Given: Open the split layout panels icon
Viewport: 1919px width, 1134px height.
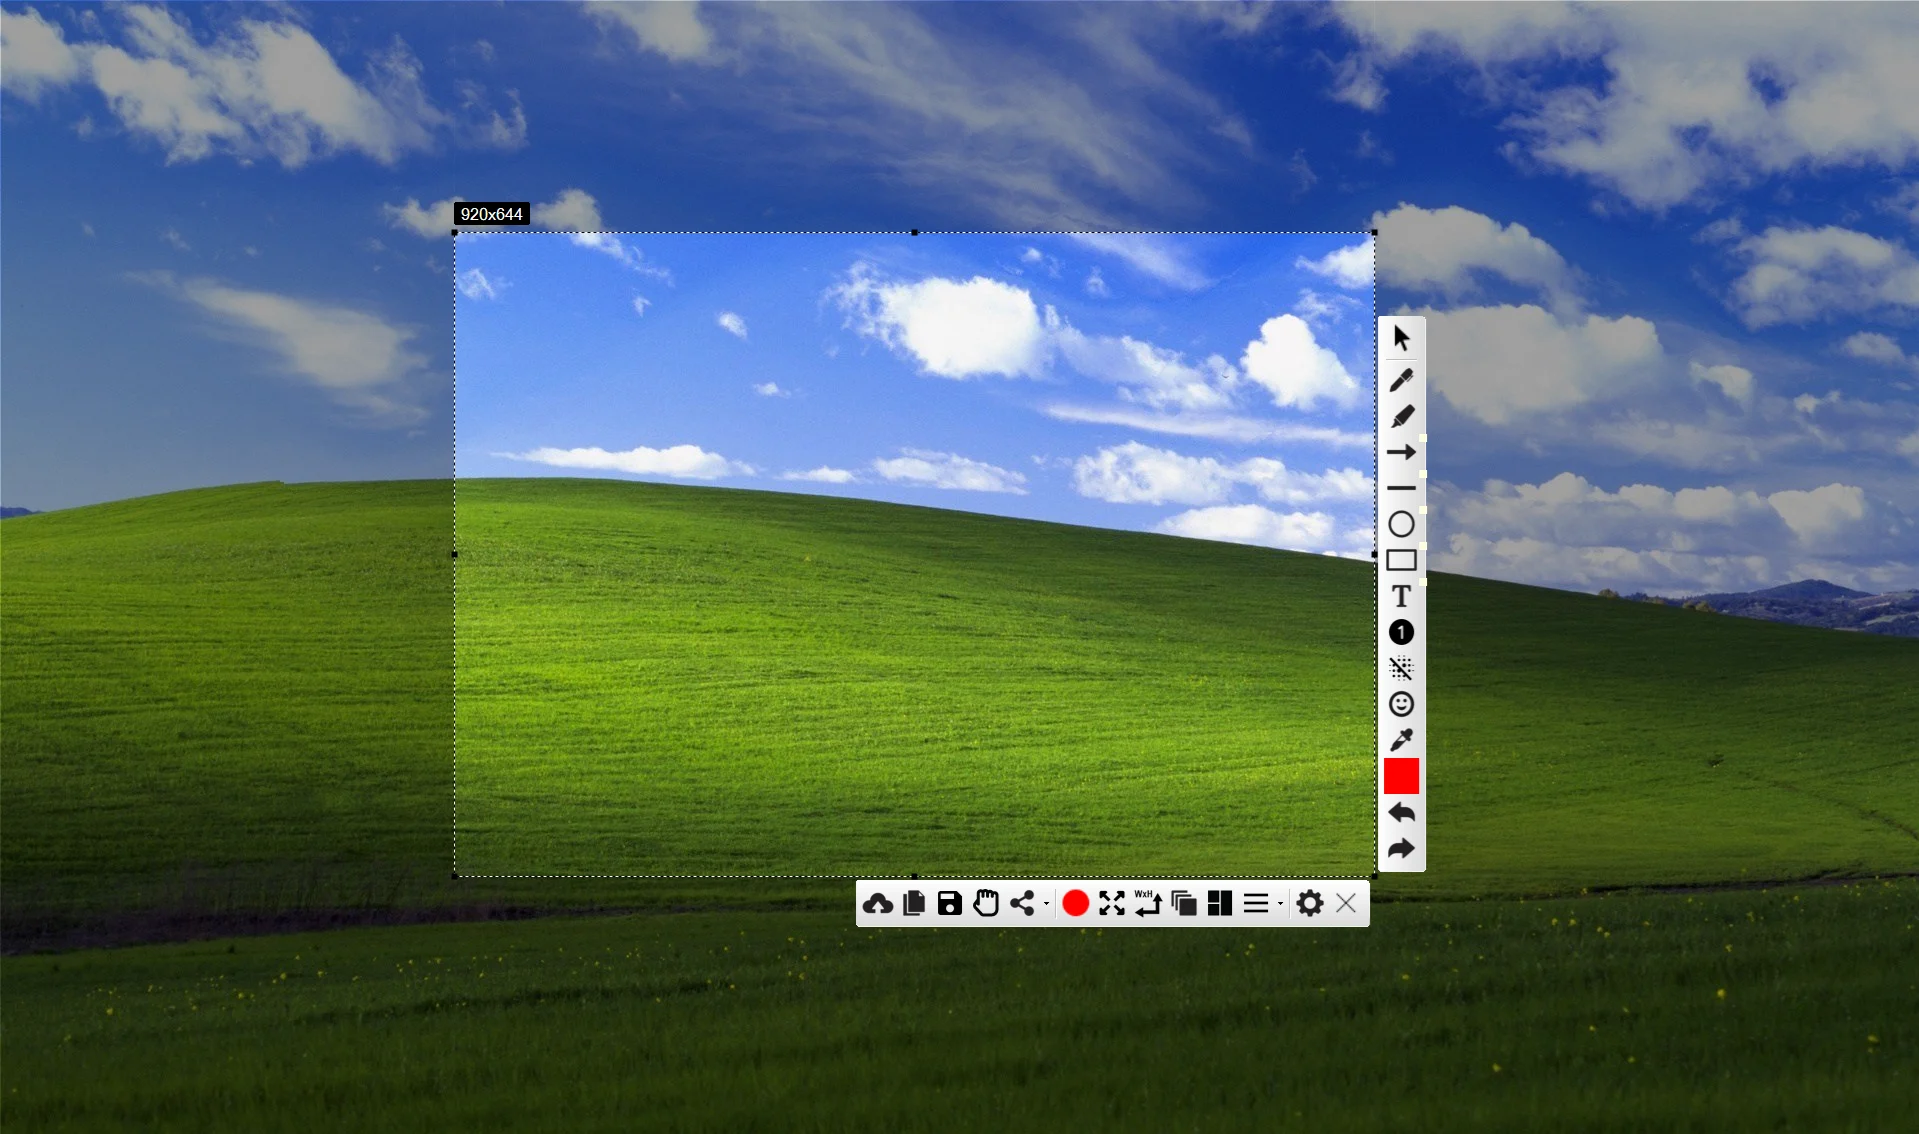Looking at the screenshot, I should point(1220,904).
